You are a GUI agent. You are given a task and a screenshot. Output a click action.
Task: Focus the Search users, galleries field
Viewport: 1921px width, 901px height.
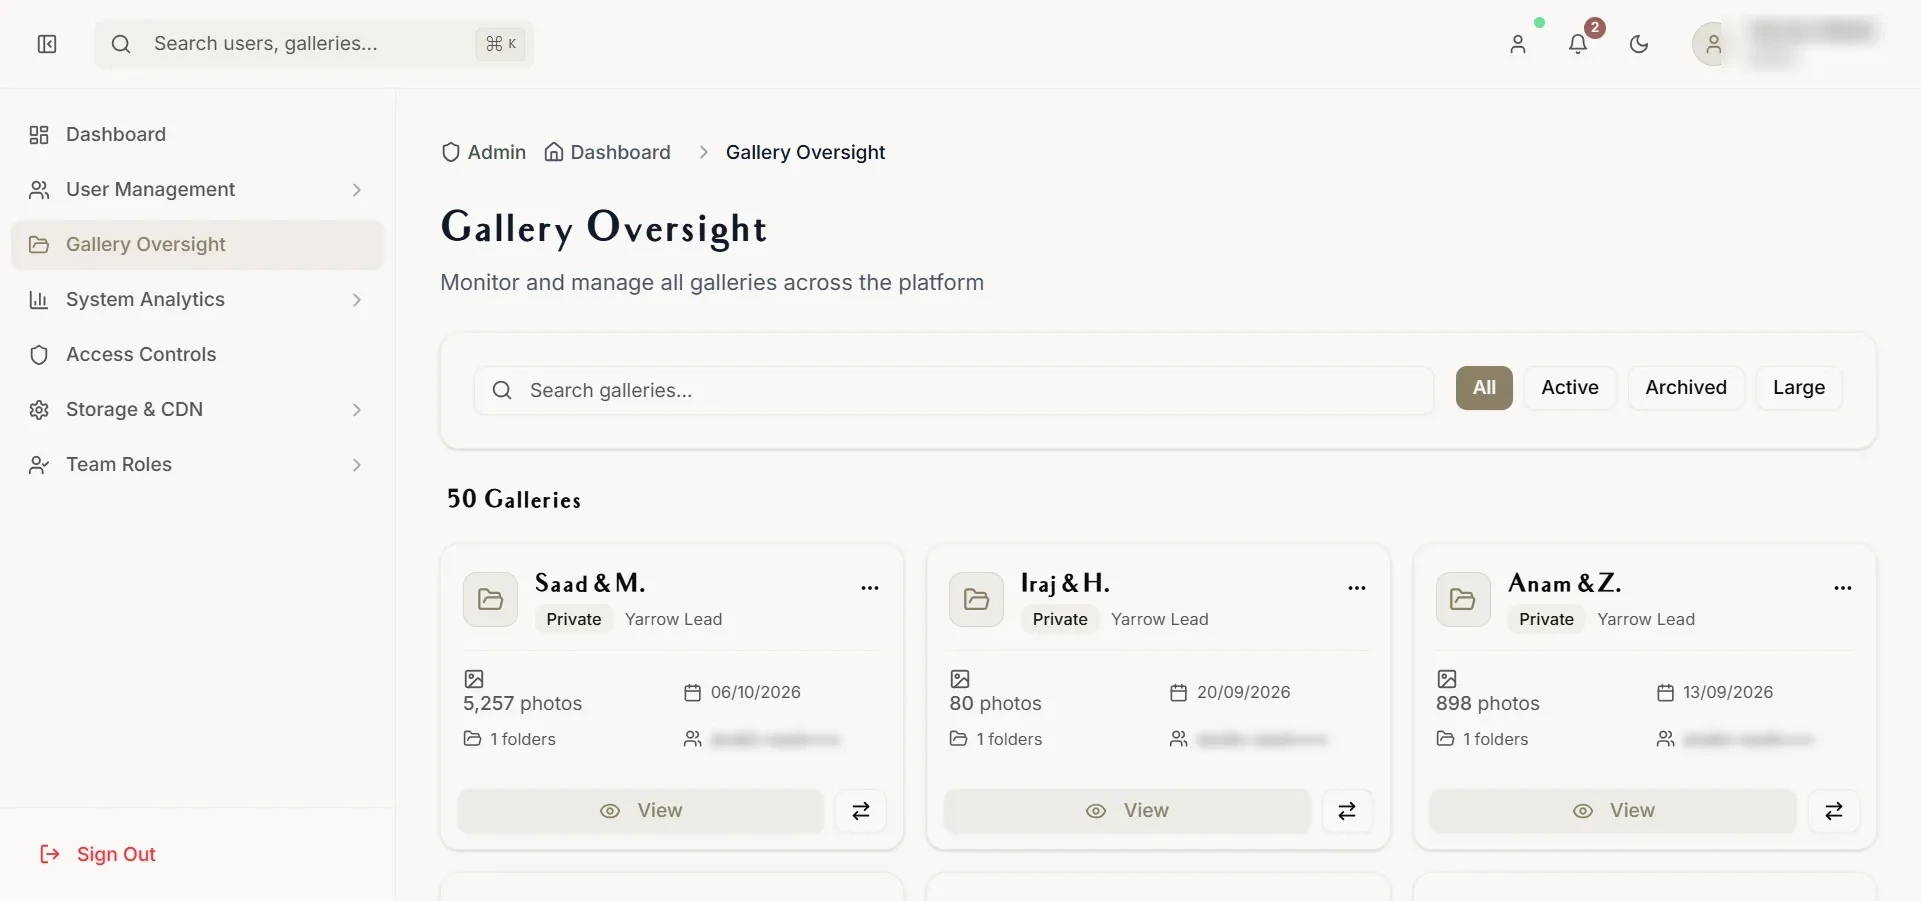point(314,44)
